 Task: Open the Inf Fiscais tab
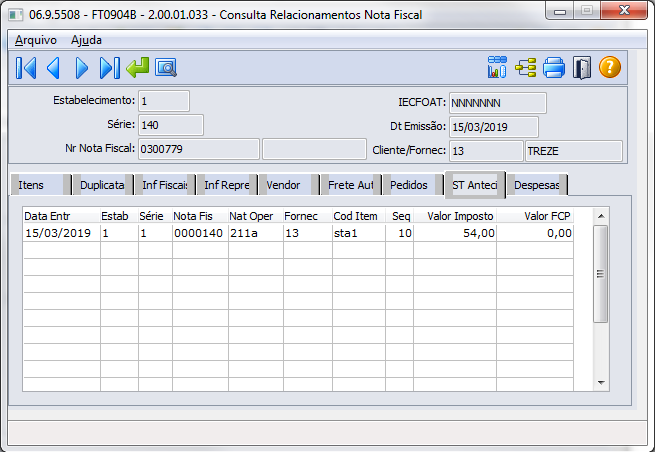pyautogui.click(x=165, y=185)
